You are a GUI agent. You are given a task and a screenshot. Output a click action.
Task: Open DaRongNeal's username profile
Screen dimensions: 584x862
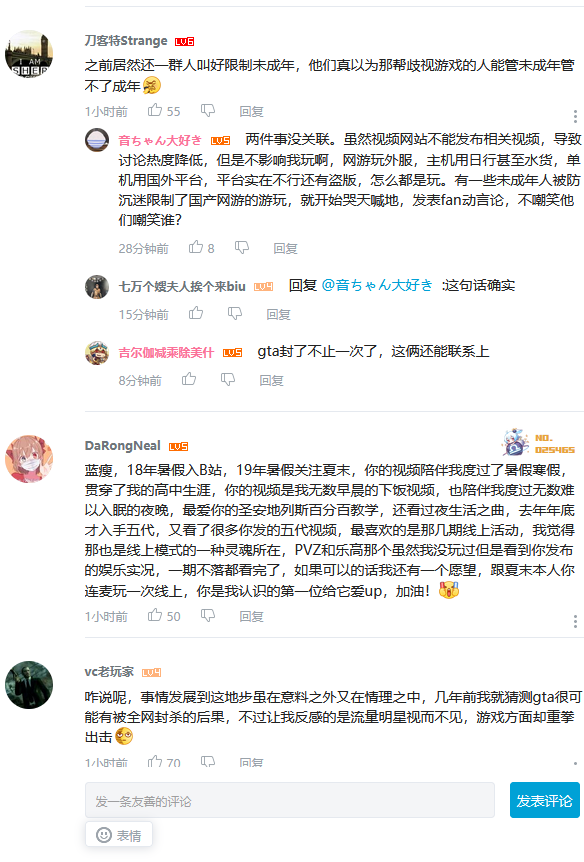(x=123, y=446)
